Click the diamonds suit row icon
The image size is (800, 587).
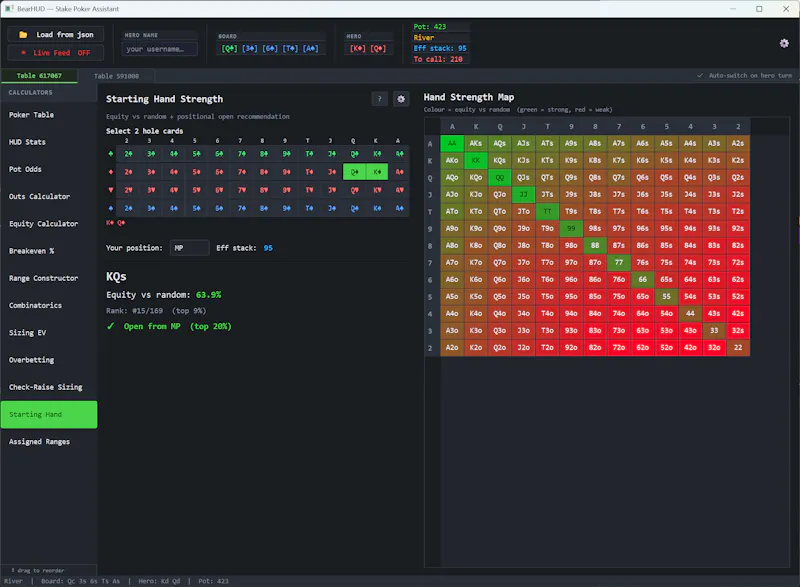pos(111,172)
